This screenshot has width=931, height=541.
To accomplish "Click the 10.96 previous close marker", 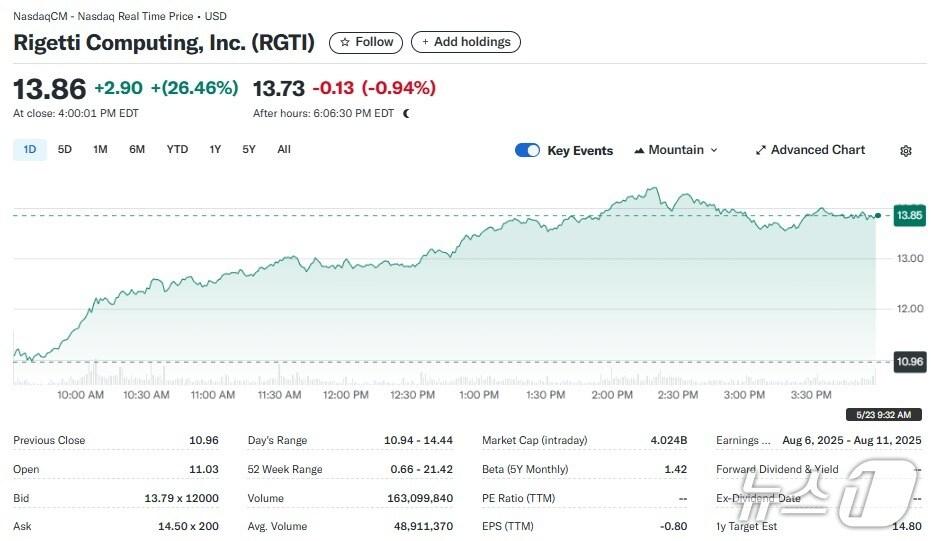I will pyautogui.click(x=909, y=362).
